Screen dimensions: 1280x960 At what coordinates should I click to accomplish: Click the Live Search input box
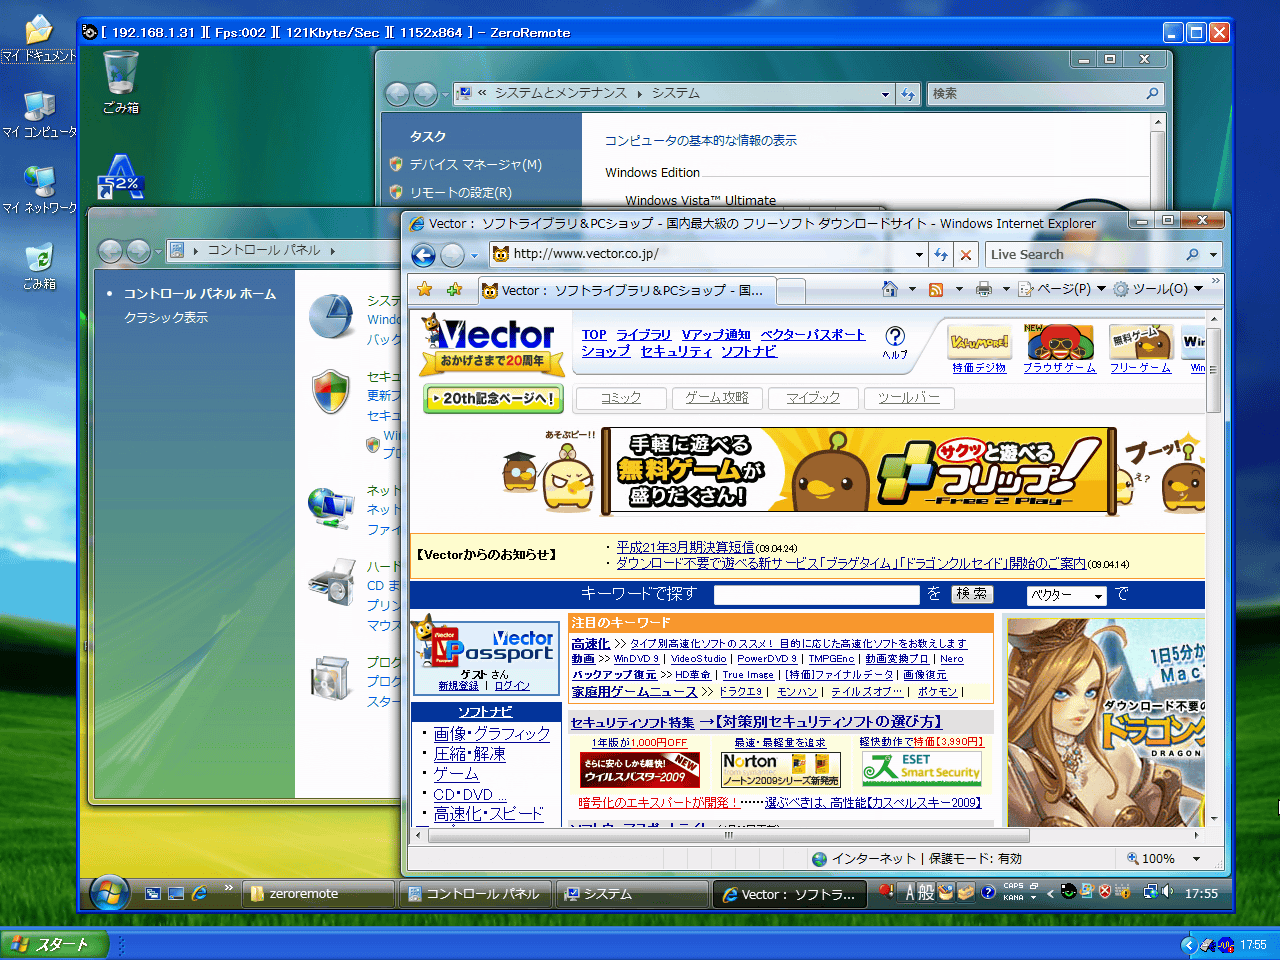1084,255
